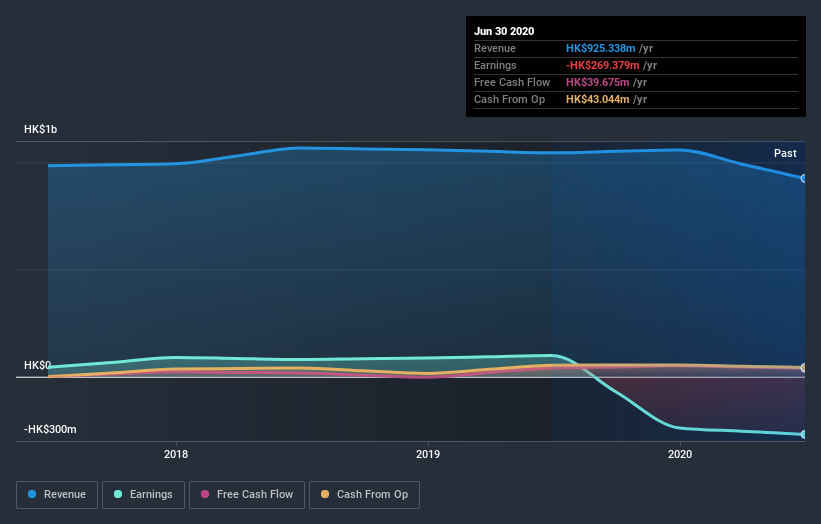Click the HK$1b y-axis label

40,129
